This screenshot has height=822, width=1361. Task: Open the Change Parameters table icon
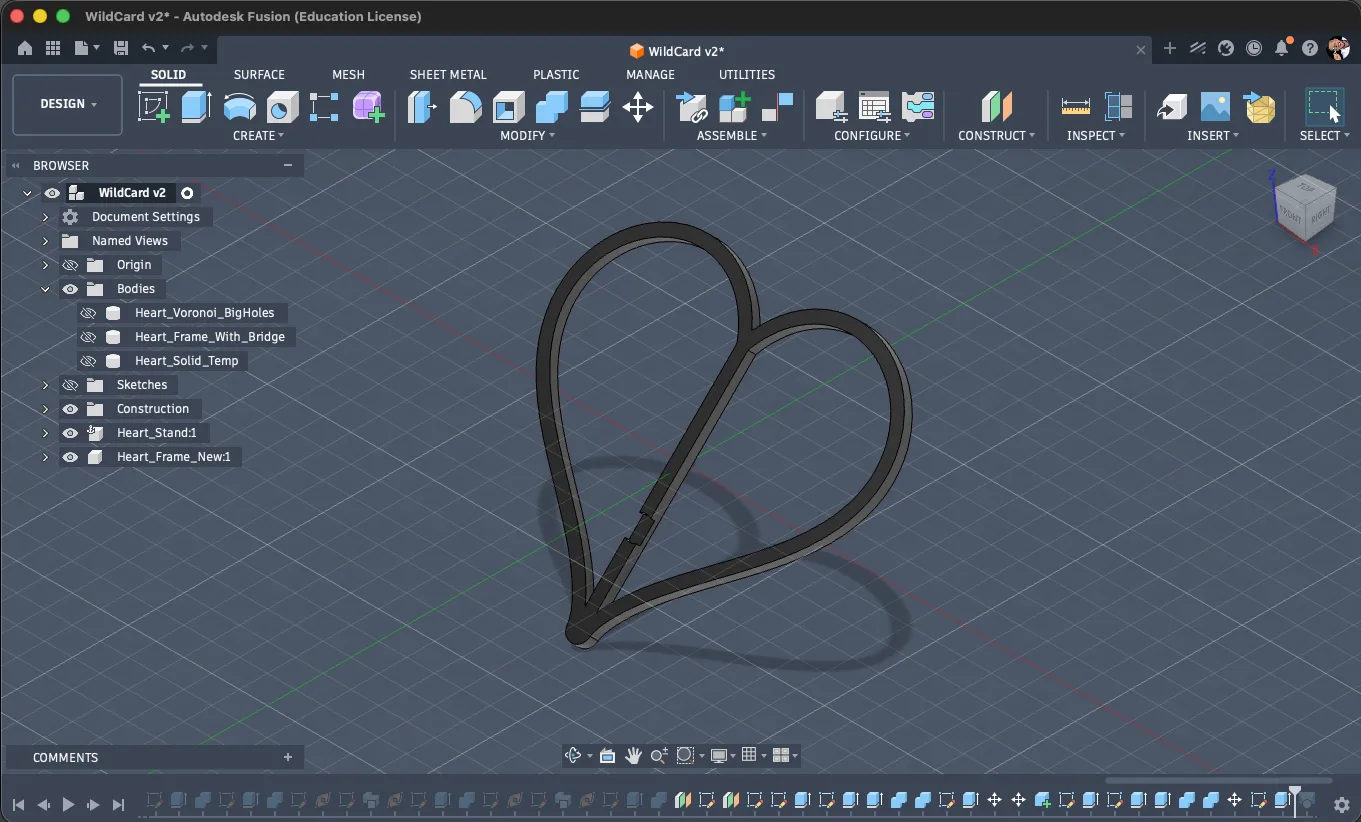click(874, 106)
